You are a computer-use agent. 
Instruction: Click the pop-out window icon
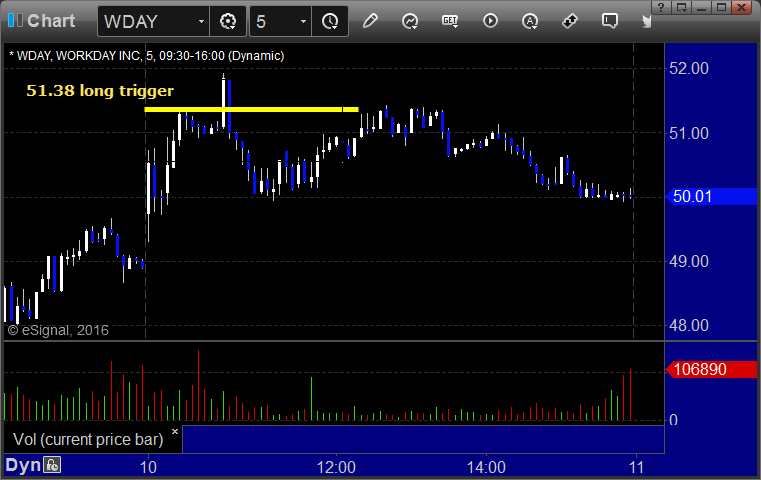click(x=681, y=7)
